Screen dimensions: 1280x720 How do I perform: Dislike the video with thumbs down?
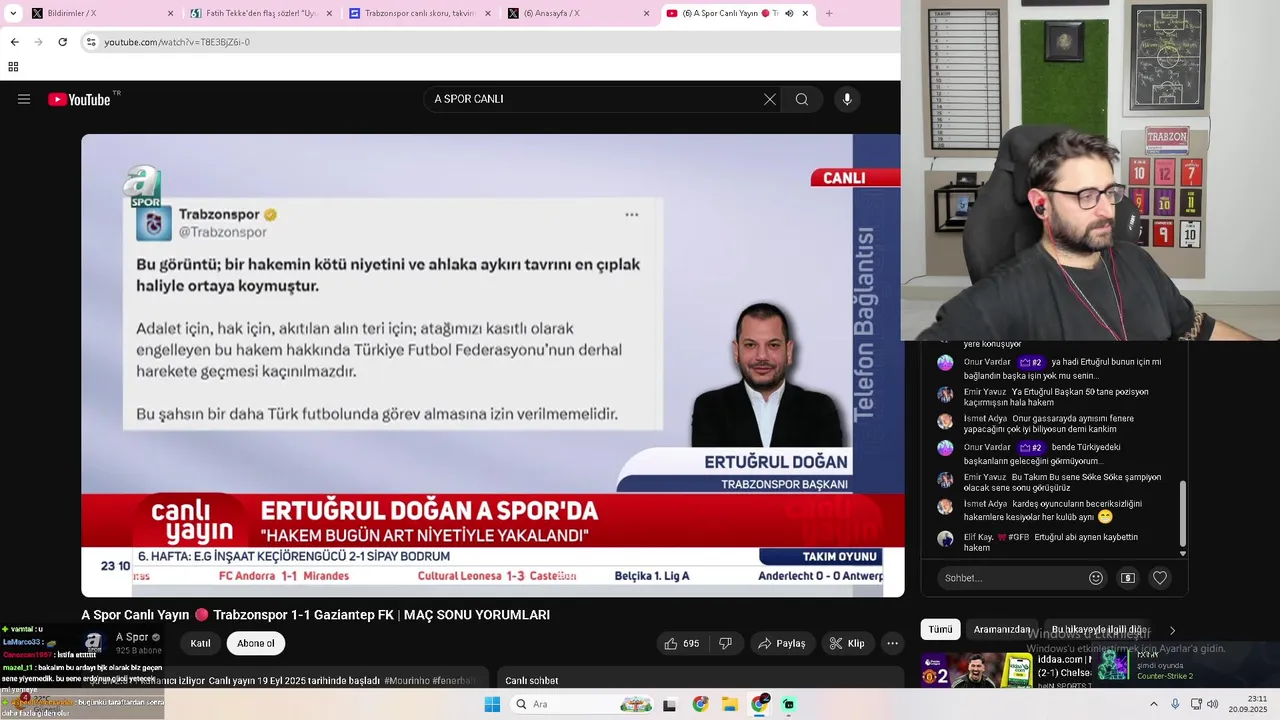point(726,643)
